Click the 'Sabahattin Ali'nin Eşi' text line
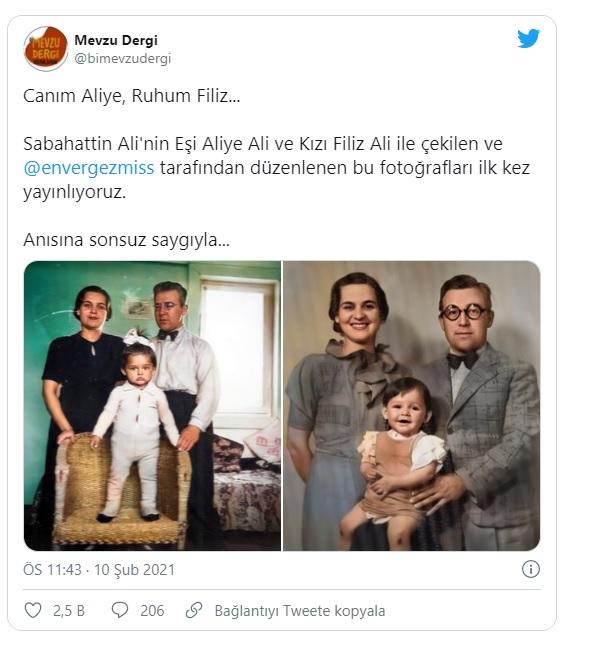The image size is (613, 659). 263,144
